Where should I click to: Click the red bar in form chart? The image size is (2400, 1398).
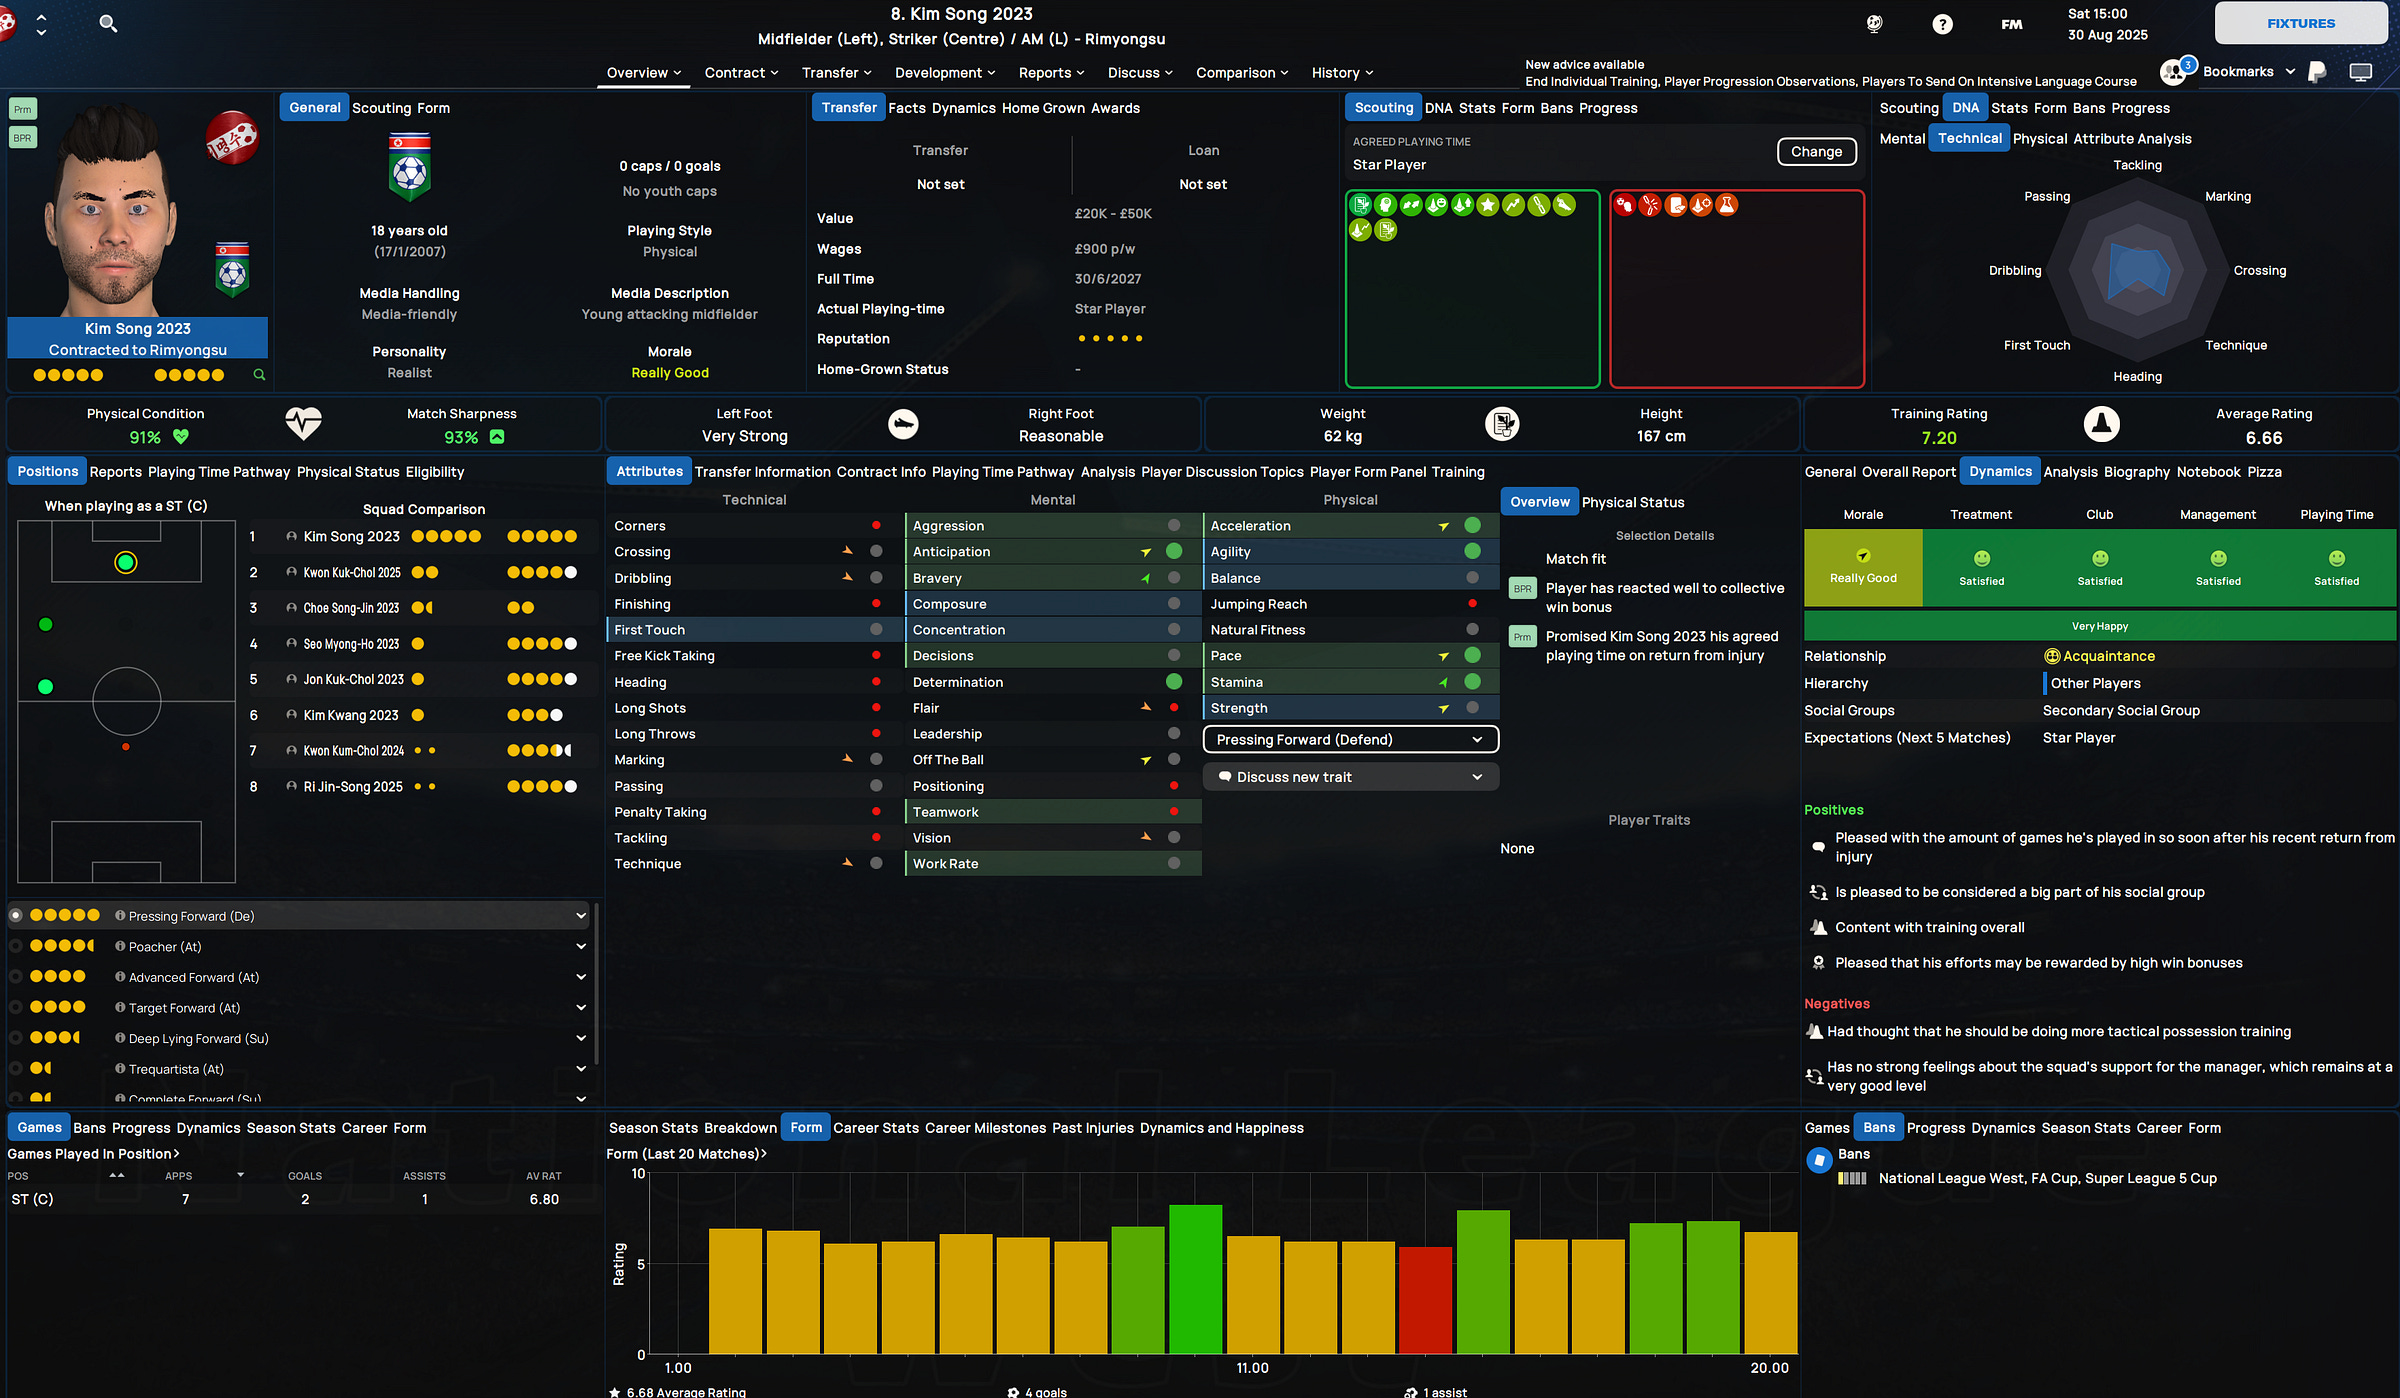[1425, 1300]
